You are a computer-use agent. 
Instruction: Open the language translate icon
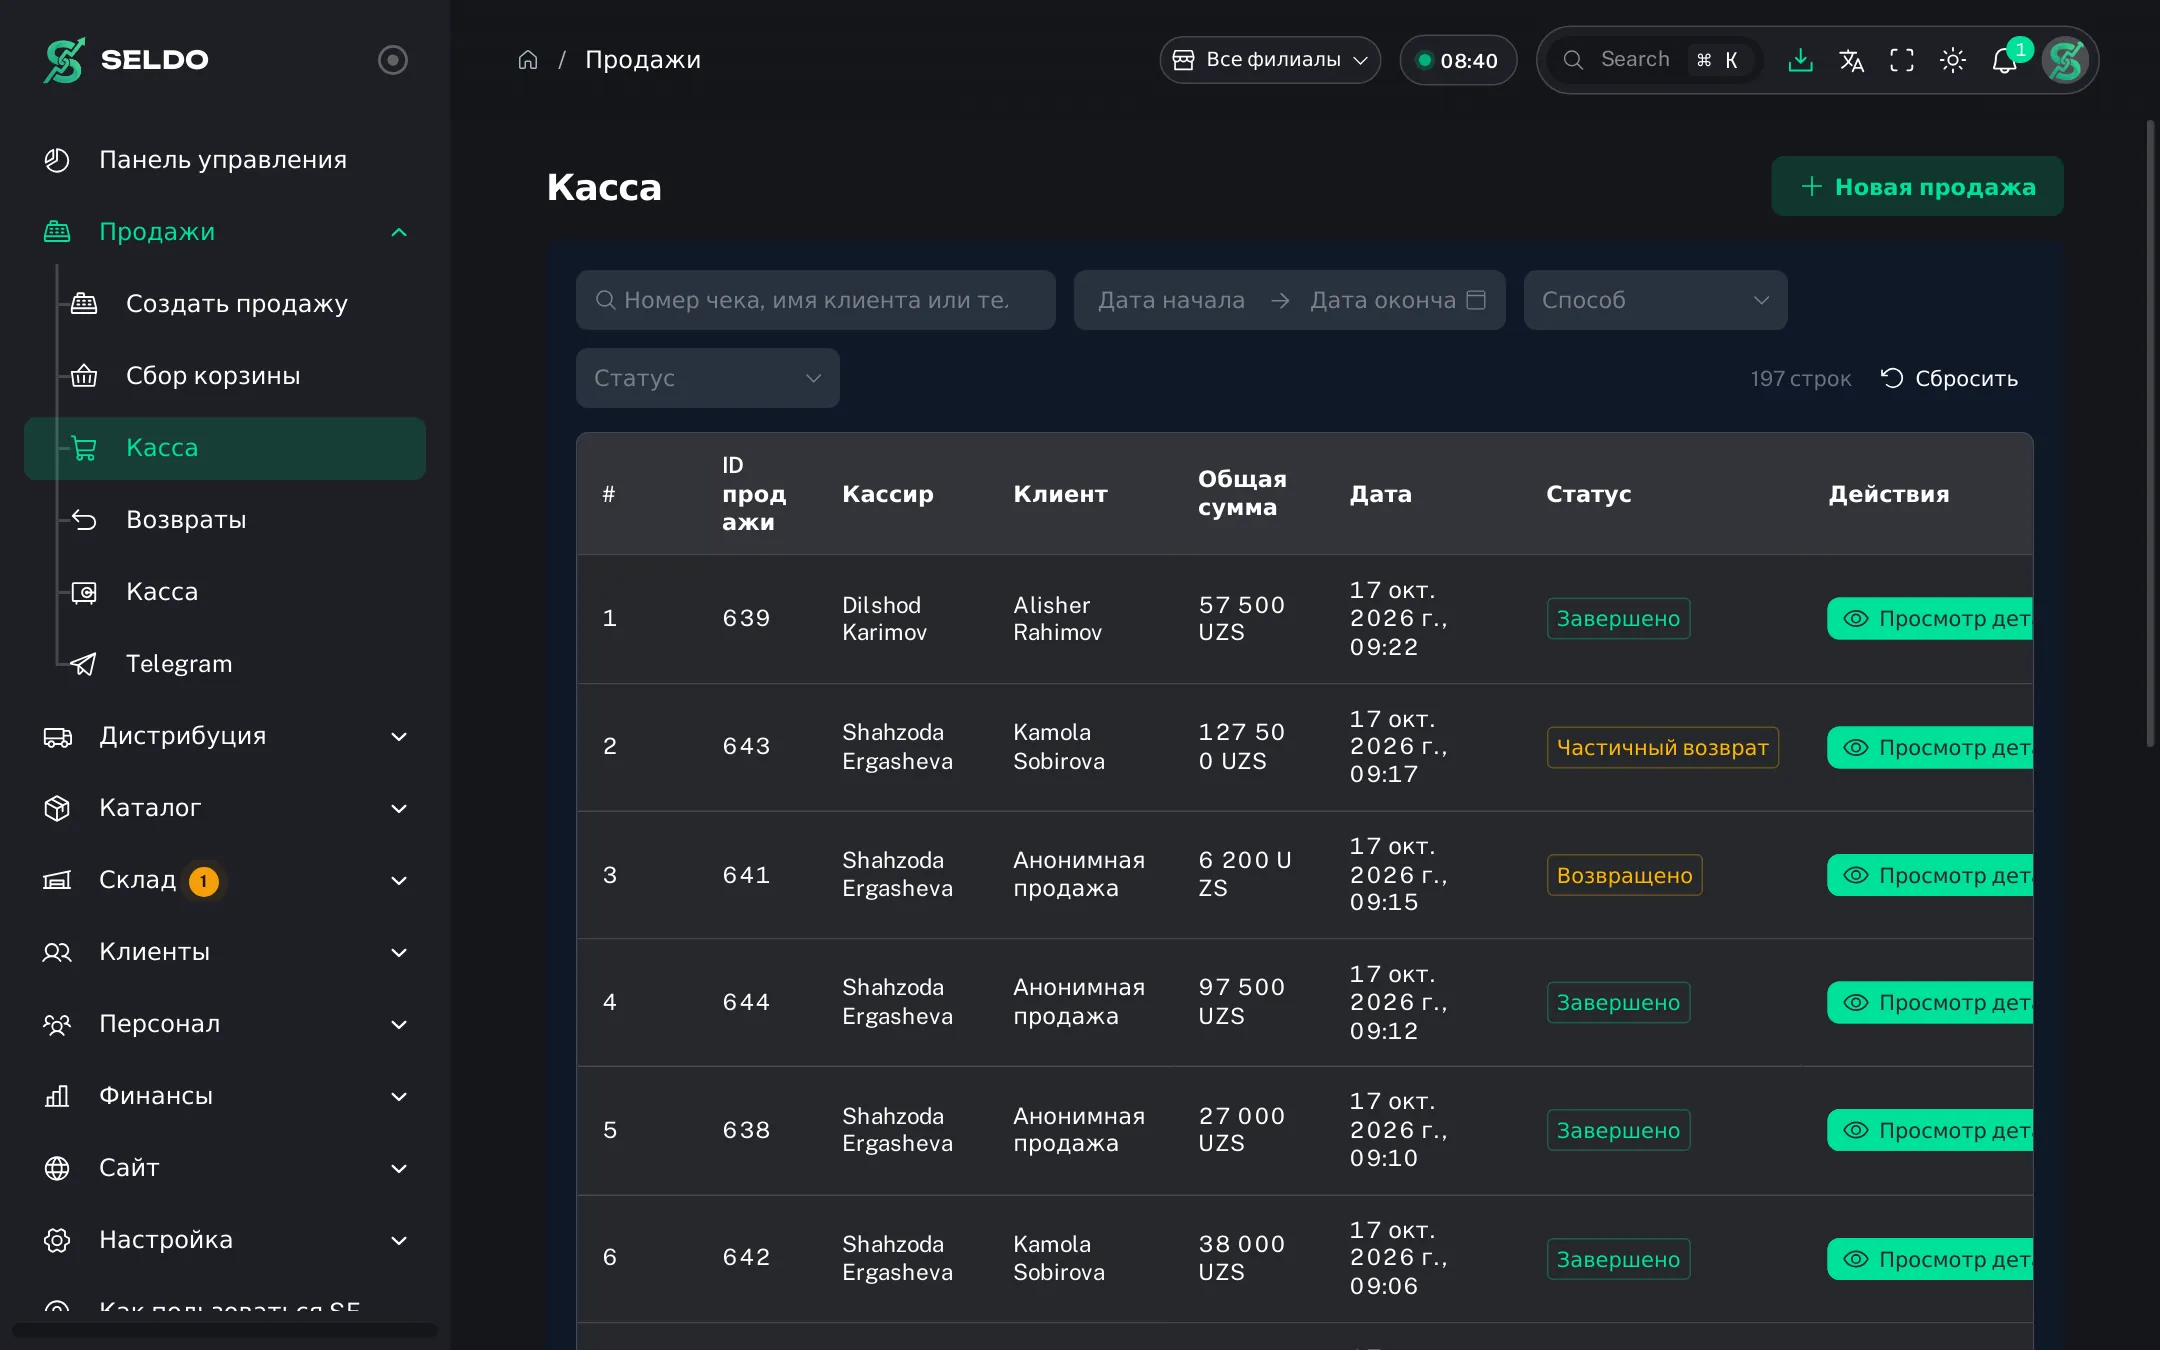click(x=1851, y=60)
